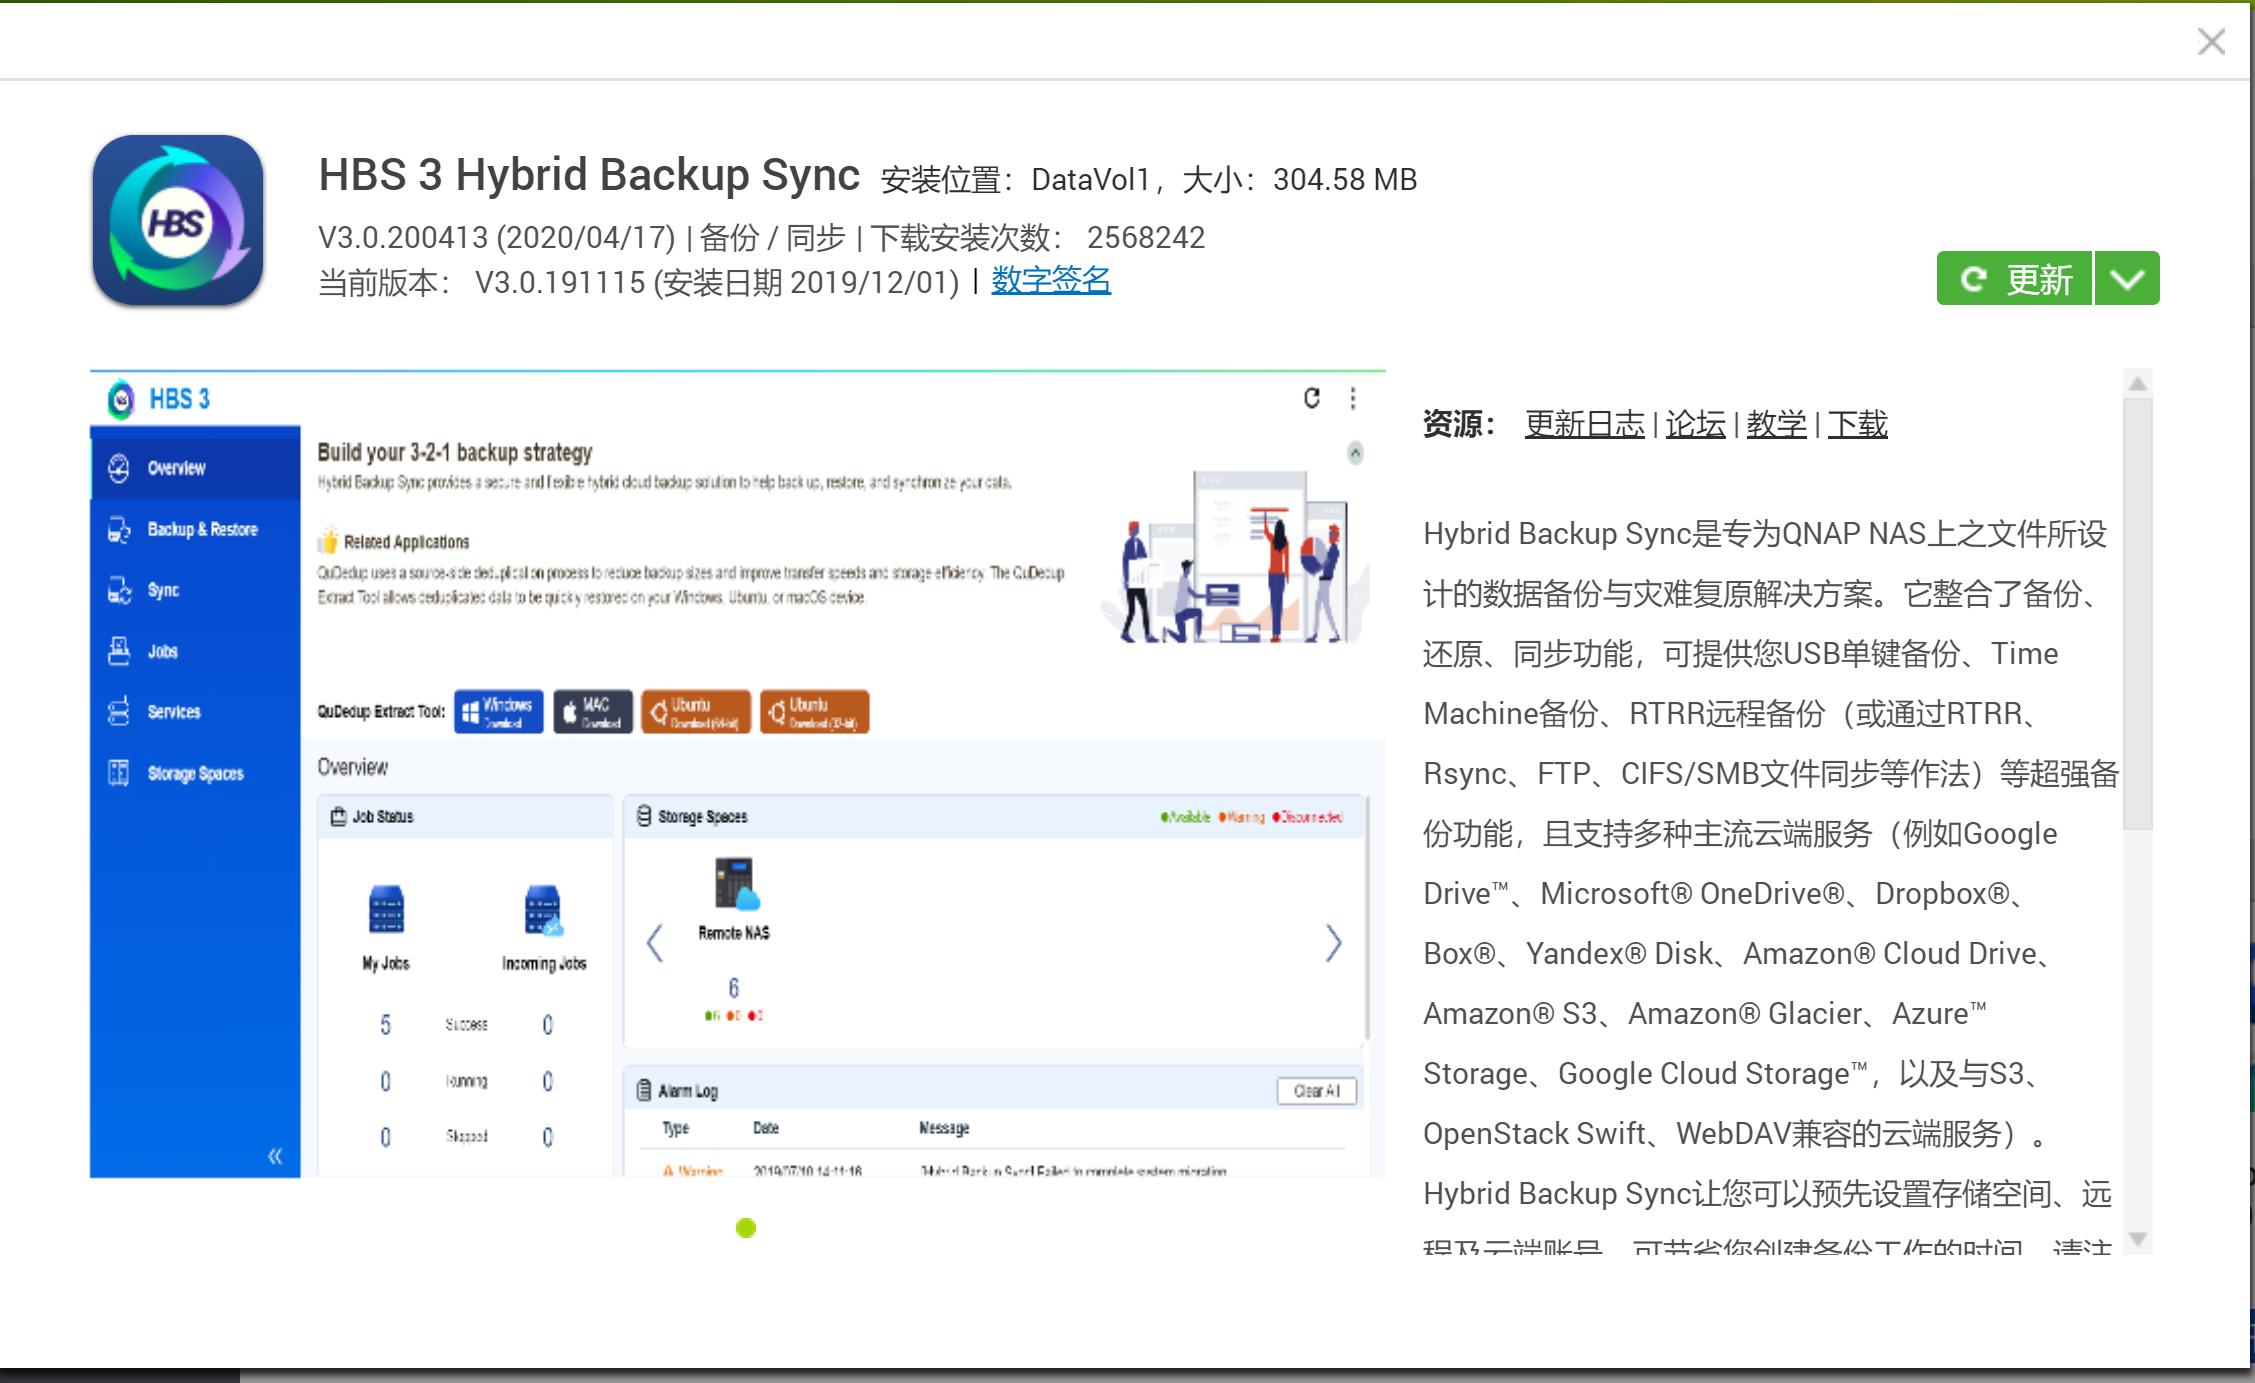Open the three-dot menu in the HBS 3 preview
Image resolution: width=2255 pixels, height=1383 pixels.
click(1355, 397)
